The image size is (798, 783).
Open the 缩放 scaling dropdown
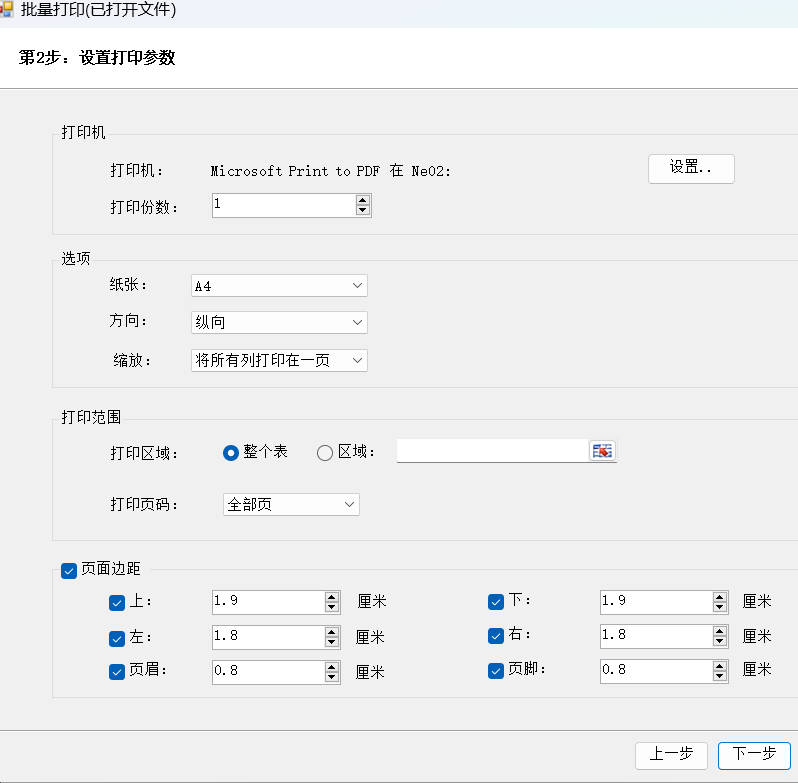pos(279,360)
